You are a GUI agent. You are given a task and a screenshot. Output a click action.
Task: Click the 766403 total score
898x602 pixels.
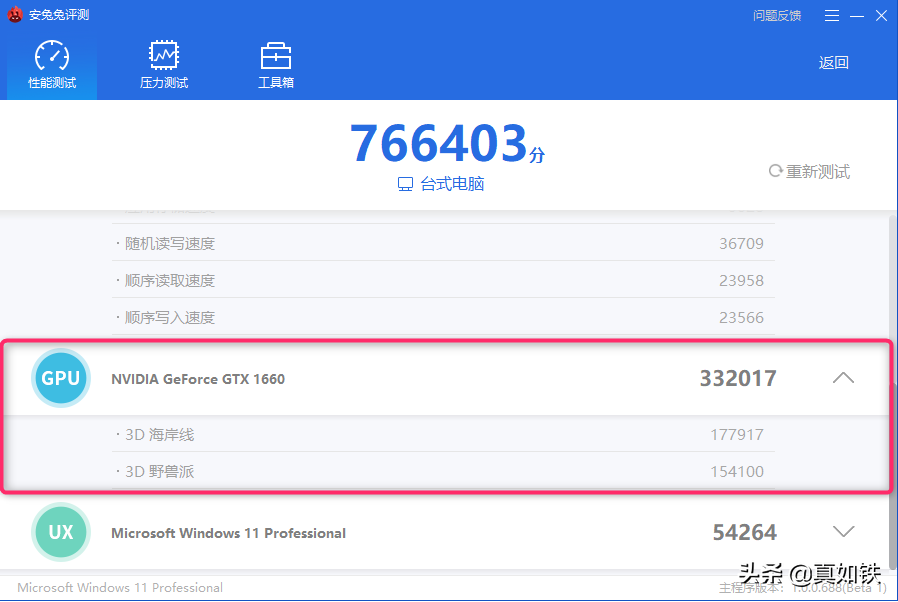pyautogui.click(x=438, y=144)
